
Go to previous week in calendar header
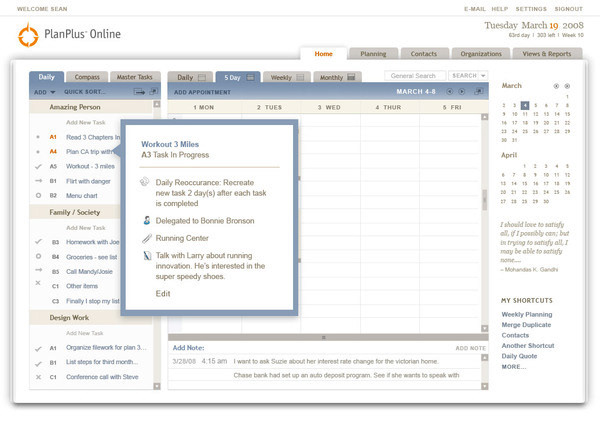(x=450, y=91)
